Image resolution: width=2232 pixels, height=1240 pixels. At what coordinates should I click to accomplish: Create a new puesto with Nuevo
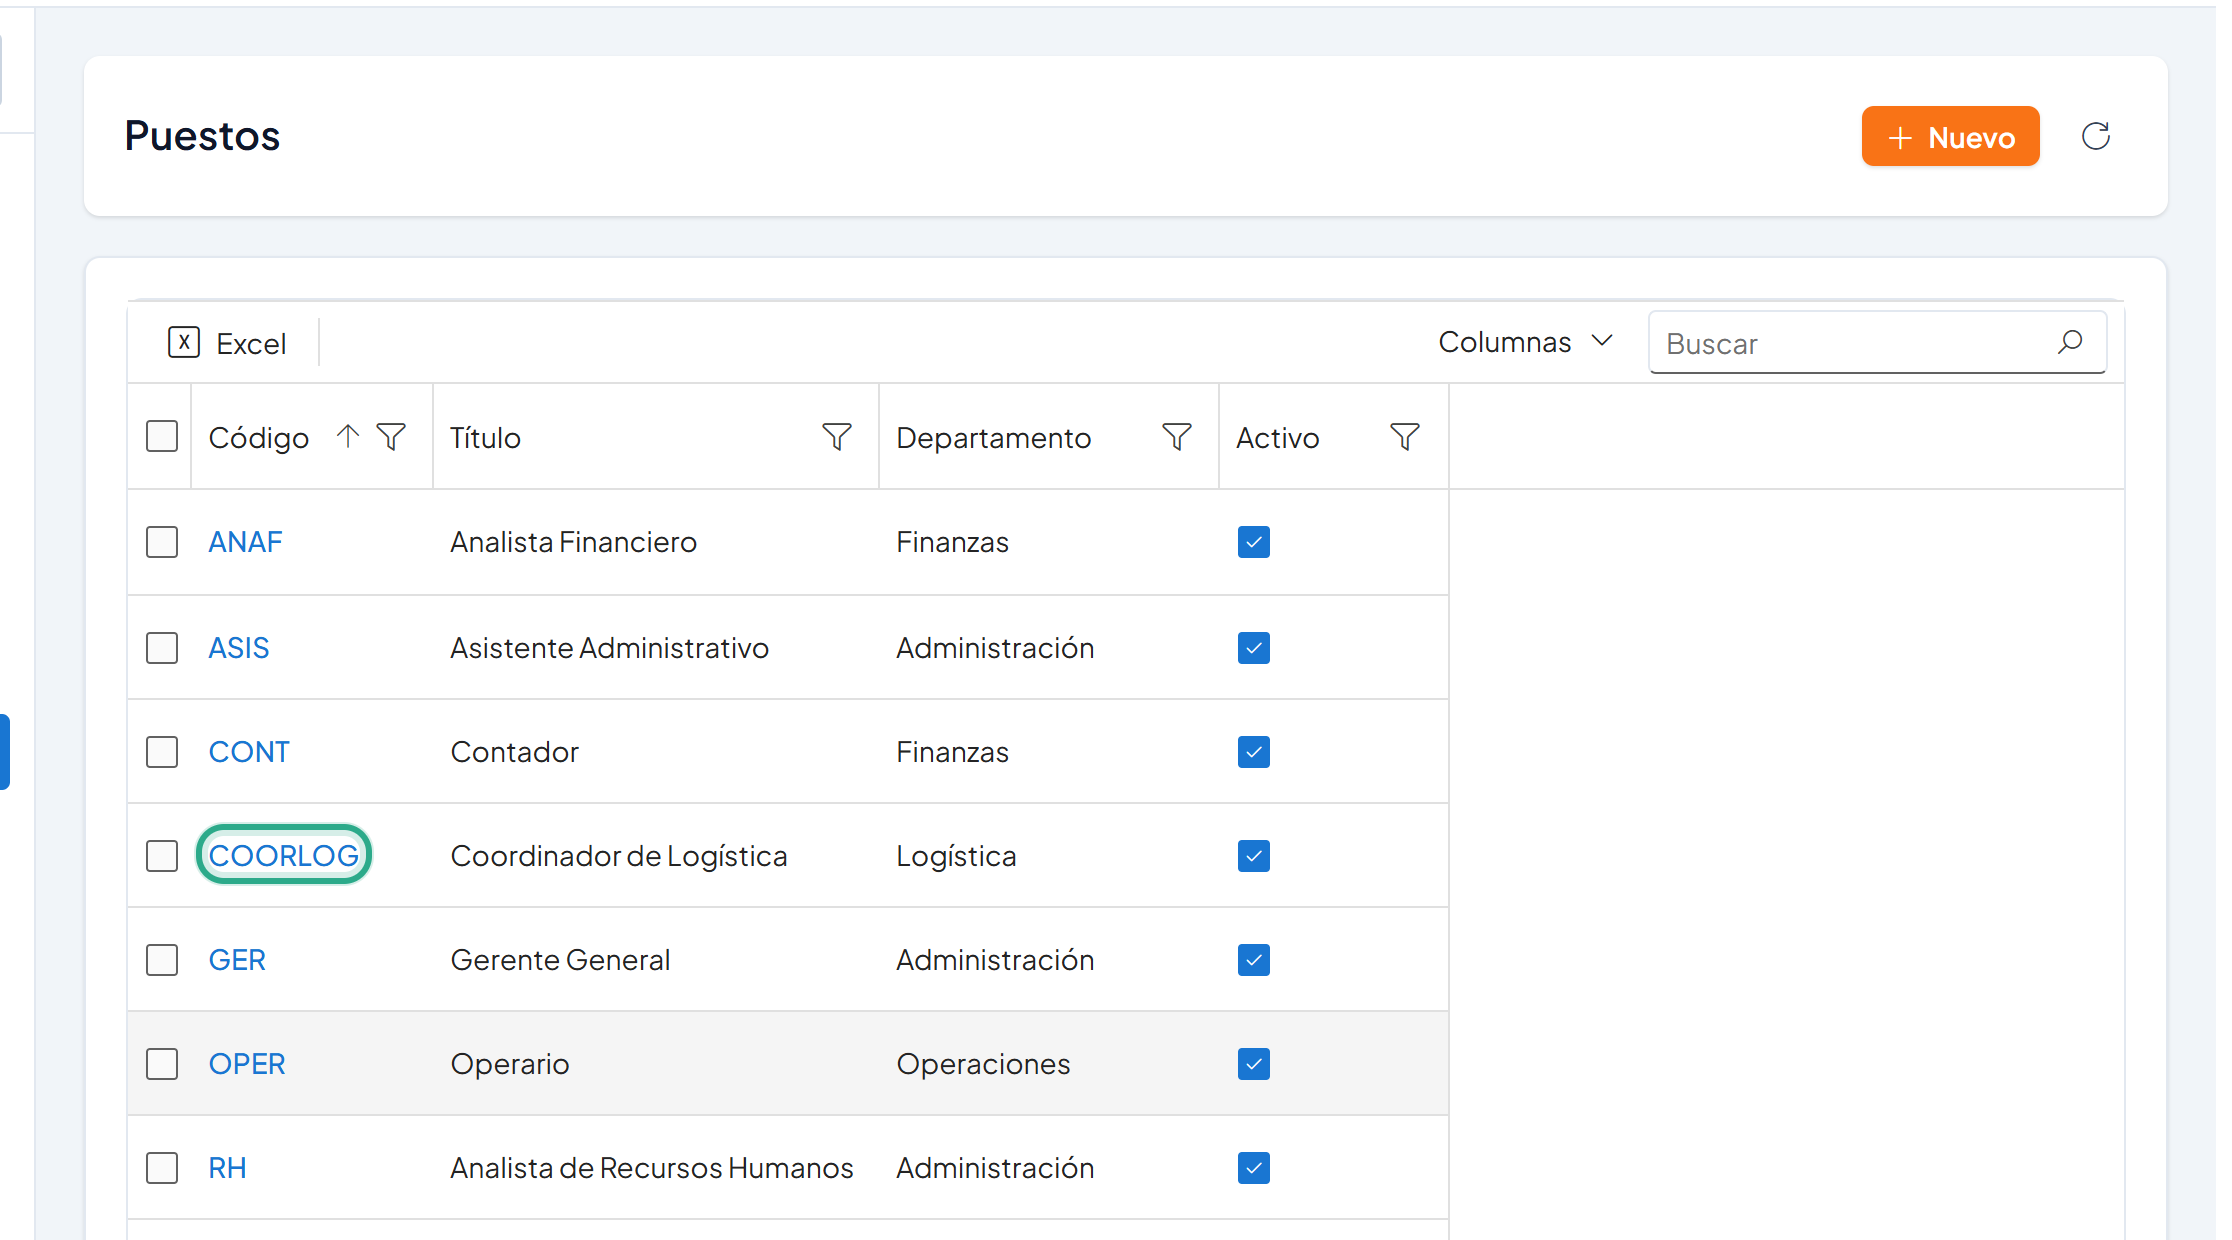click(1950, 136)
